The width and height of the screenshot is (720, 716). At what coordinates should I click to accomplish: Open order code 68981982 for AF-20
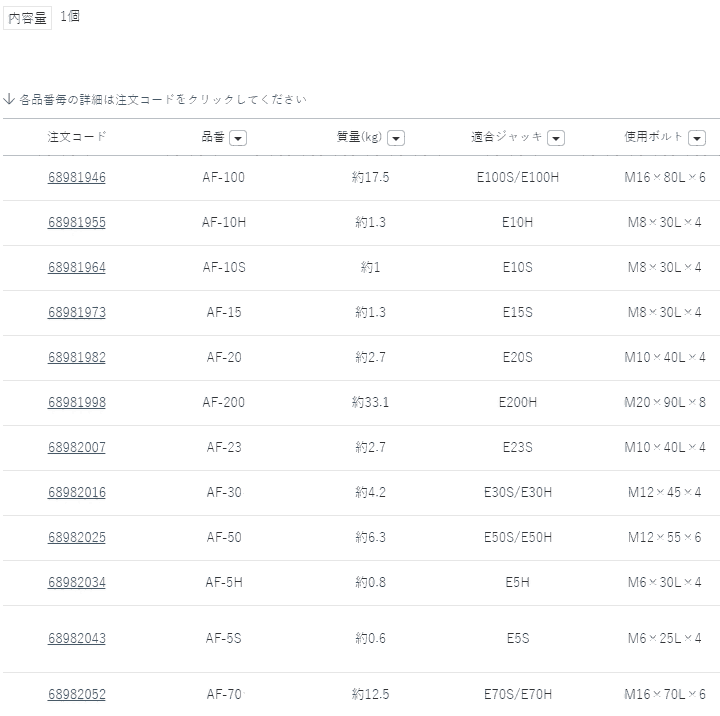click(76, 357)
